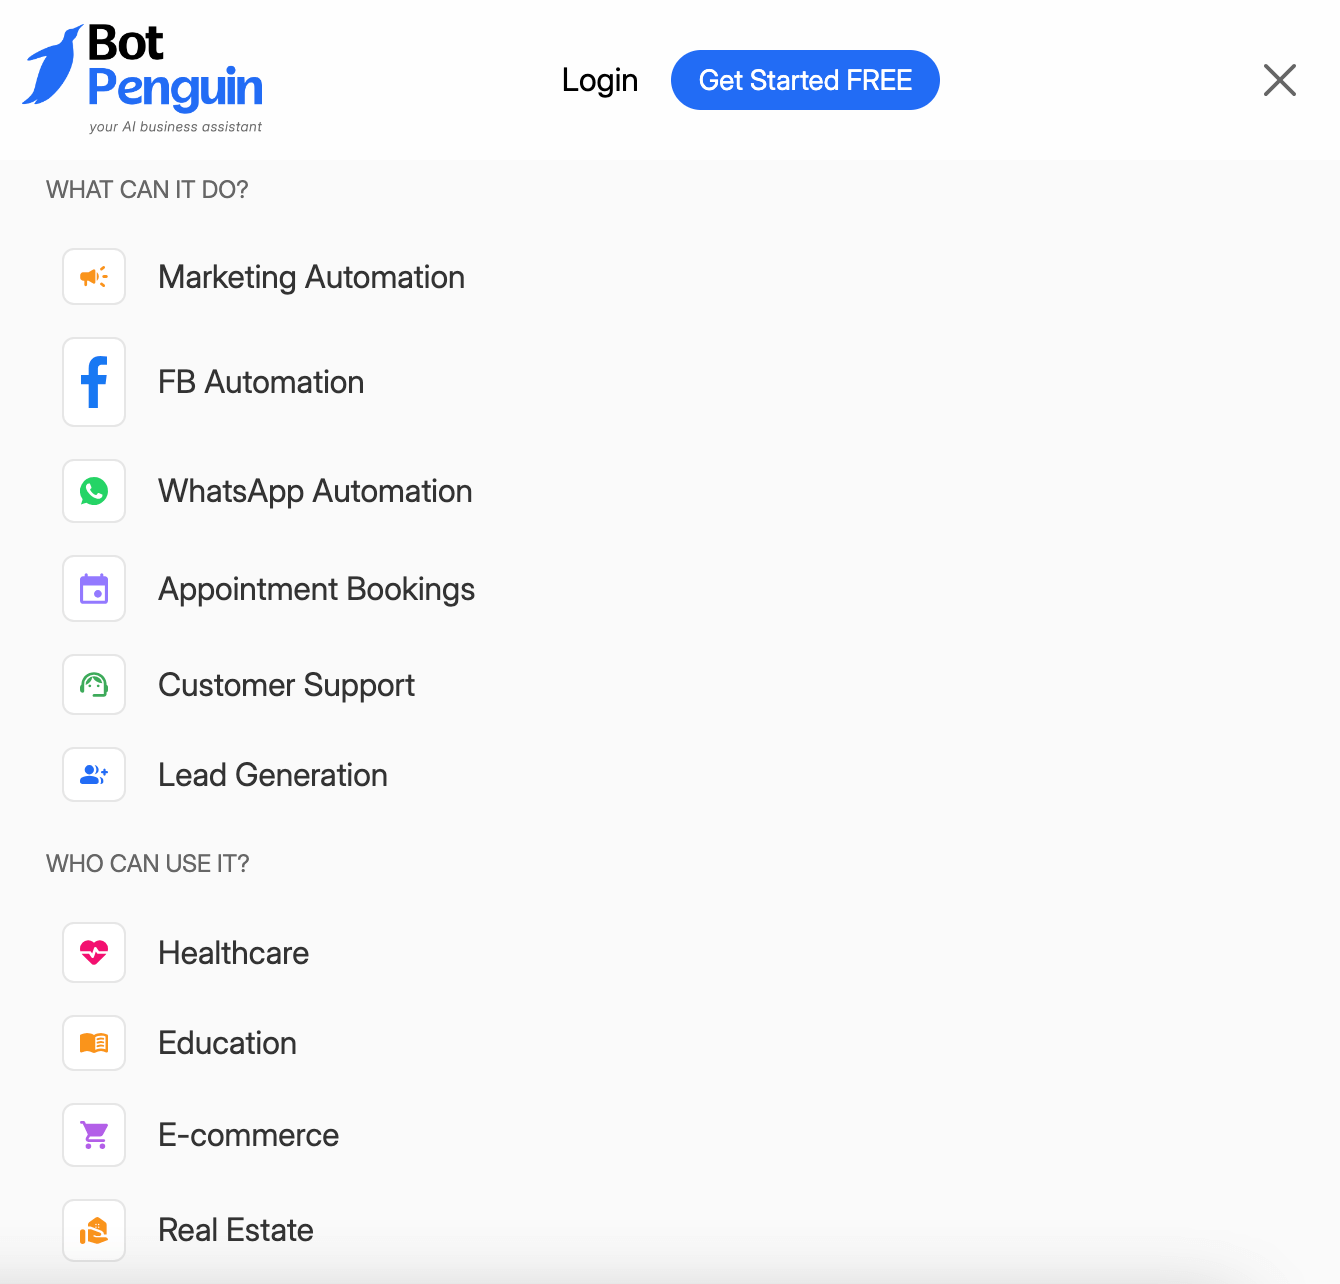Click the Lead Generation people icon
The image size is (1340, 1284).
tap(94, 775)
